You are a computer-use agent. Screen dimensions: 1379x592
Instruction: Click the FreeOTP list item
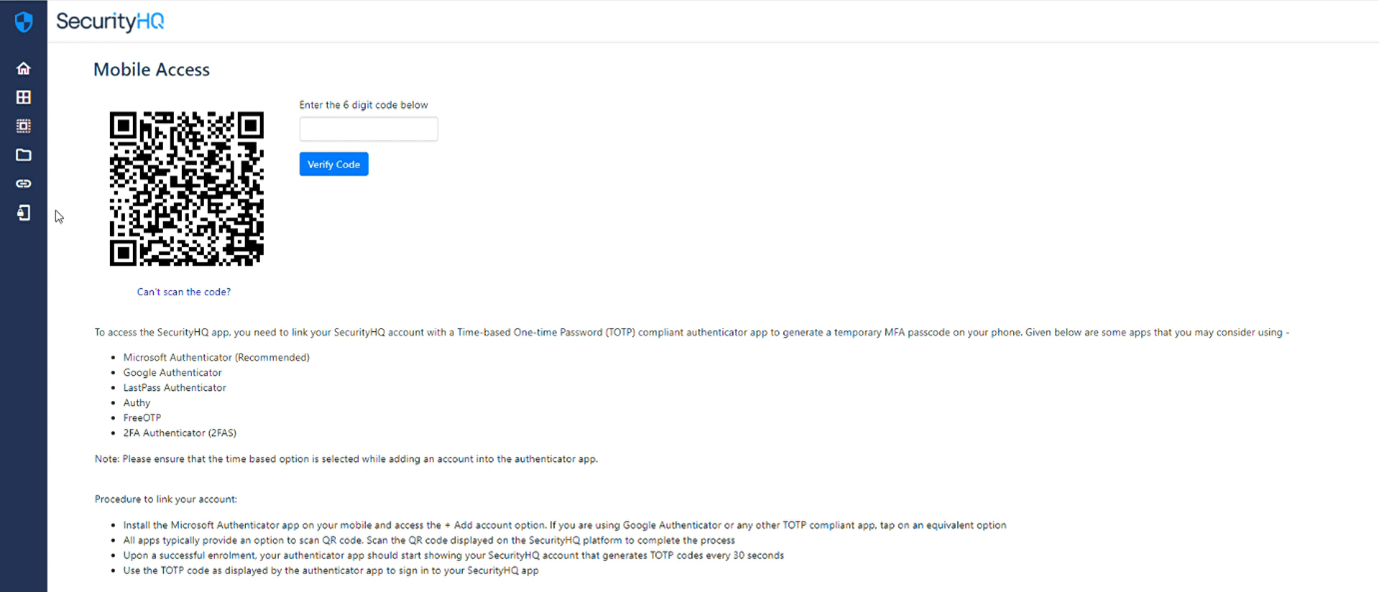click(142, 418)
